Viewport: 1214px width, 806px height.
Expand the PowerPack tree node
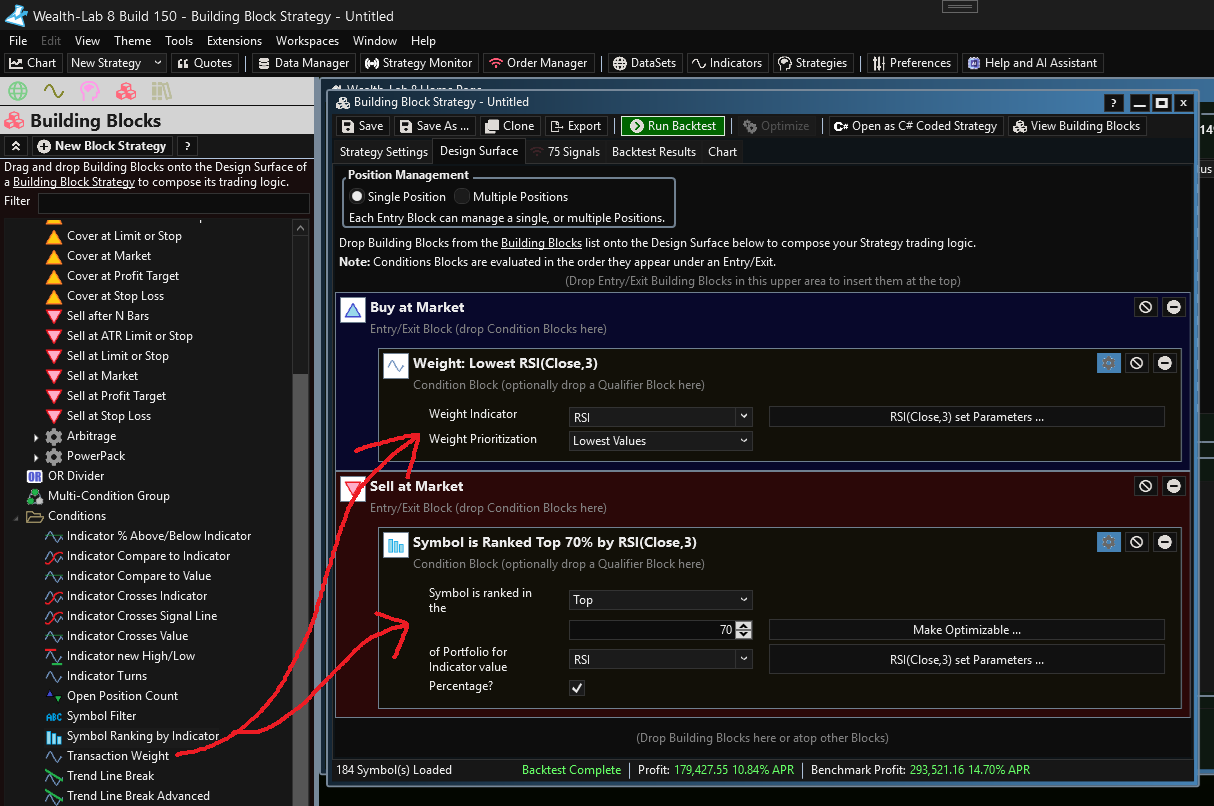pos(37,456)
